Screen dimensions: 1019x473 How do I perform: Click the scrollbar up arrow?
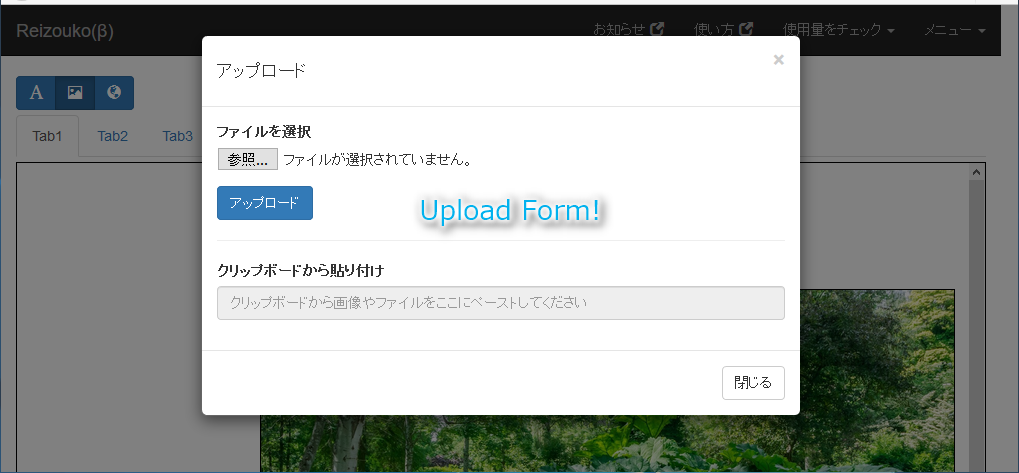pyautogui.click(x=976, y=172)
